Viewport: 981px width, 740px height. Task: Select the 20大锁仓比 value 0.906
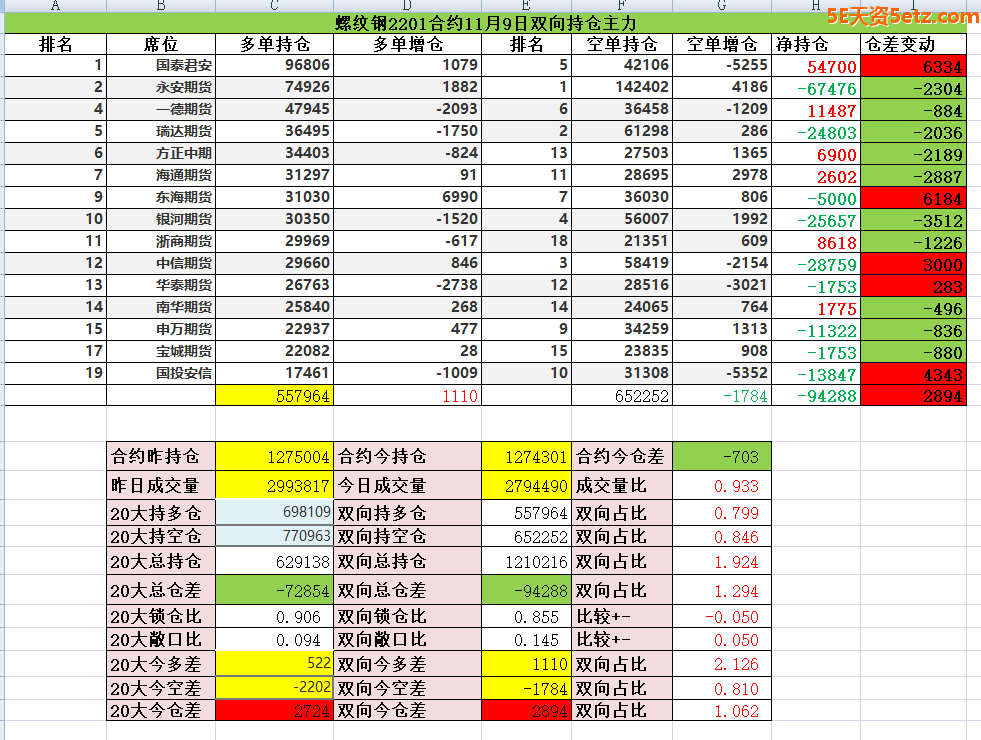coord(275,617)
